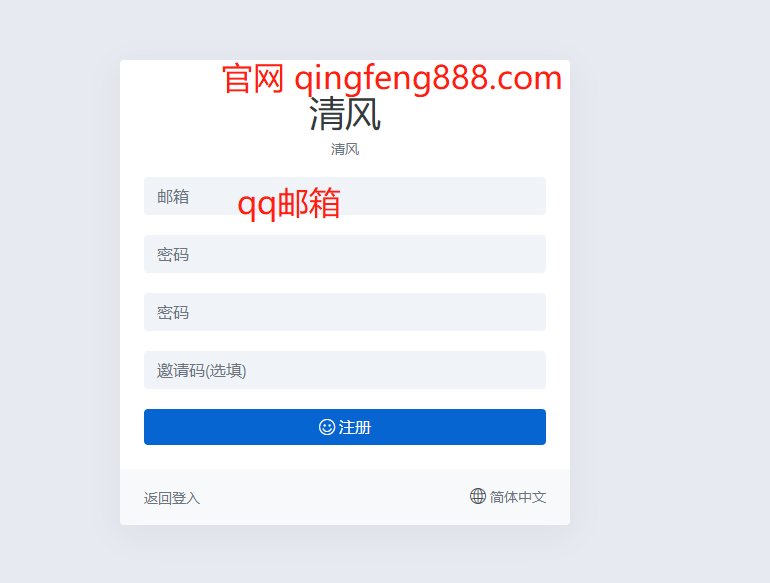Image resolution: width=770 pixels, height=583 pixels.
Task: Click the red 官网 qingfeng888.com text
Action: point(392,78)
